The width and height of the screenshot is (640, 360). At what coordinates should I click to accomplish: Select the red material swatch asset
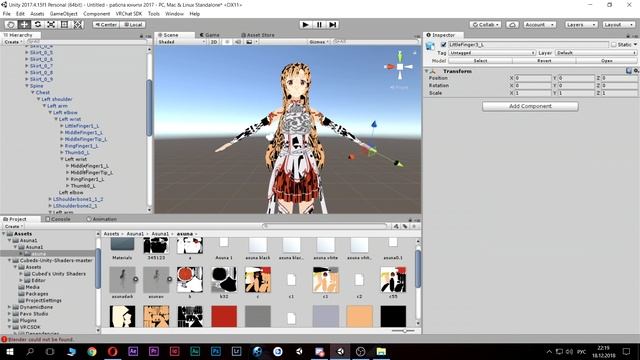click(x=224, y=316)
